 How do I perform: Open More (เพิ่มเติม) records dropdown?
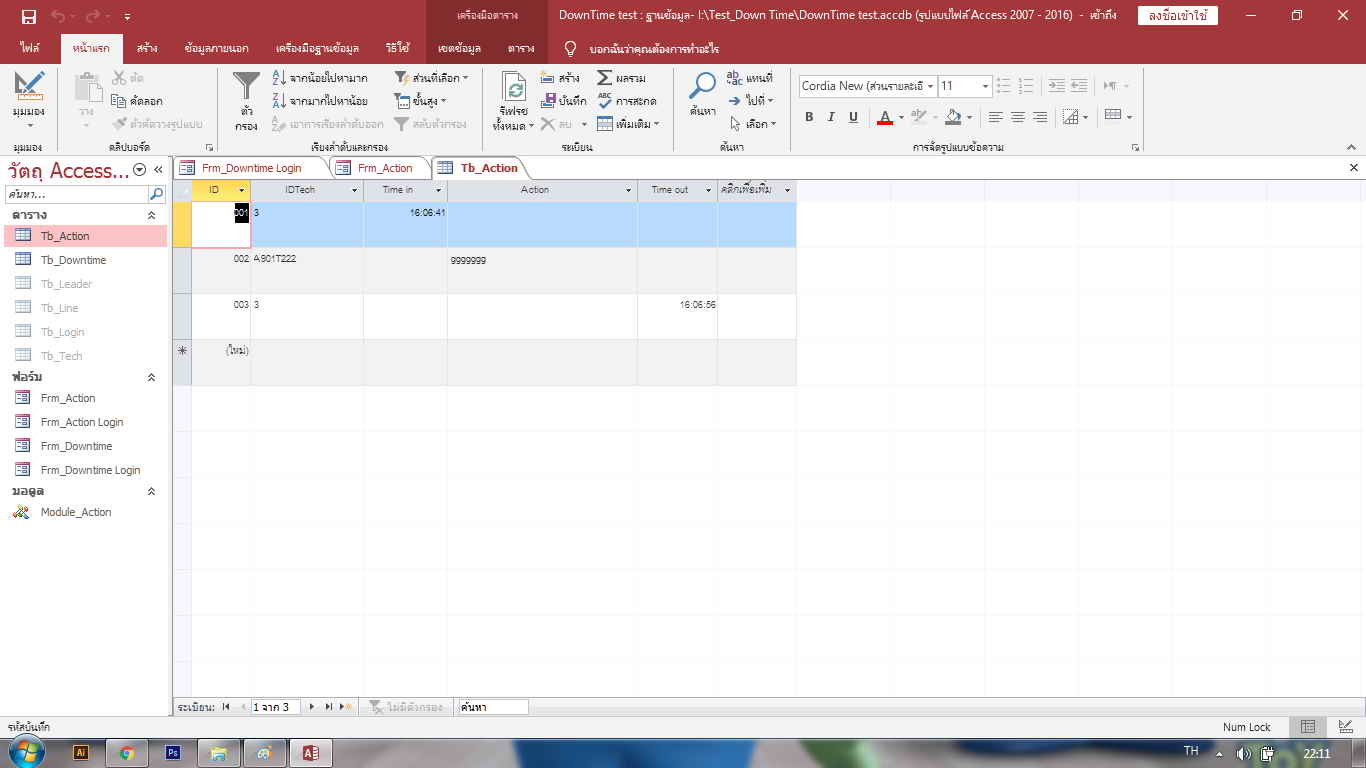click(628, 124)
